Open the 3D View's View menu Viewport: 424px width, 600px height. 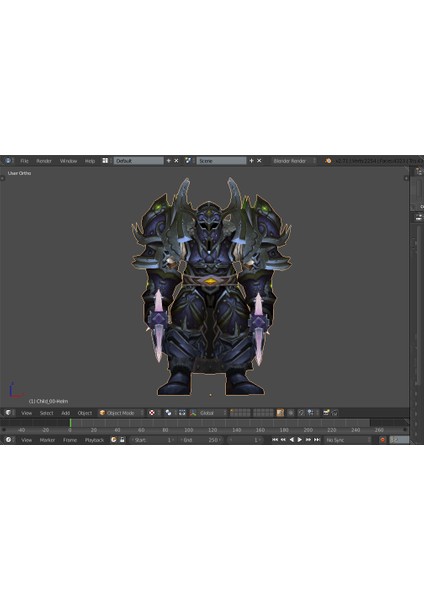click(26, 413)
